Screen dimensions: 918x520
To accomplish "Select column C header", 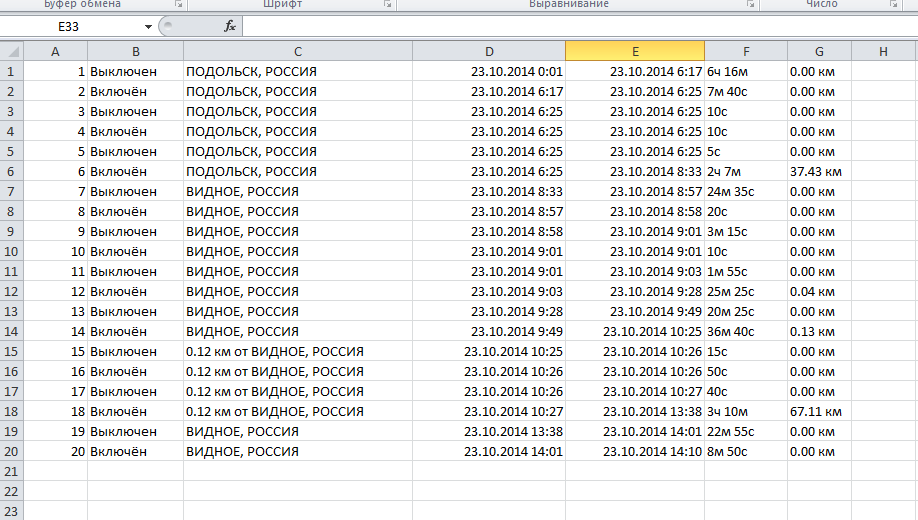I will click(x=298, y=52).
